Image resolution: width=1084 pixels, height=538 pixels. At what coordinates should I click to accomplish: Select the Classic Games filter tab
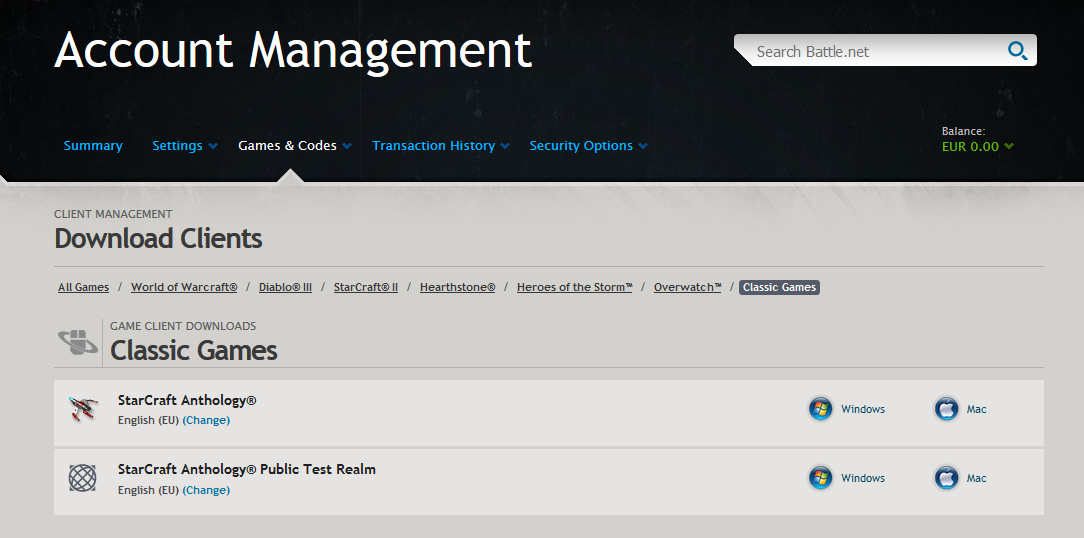tap(779, 287)
